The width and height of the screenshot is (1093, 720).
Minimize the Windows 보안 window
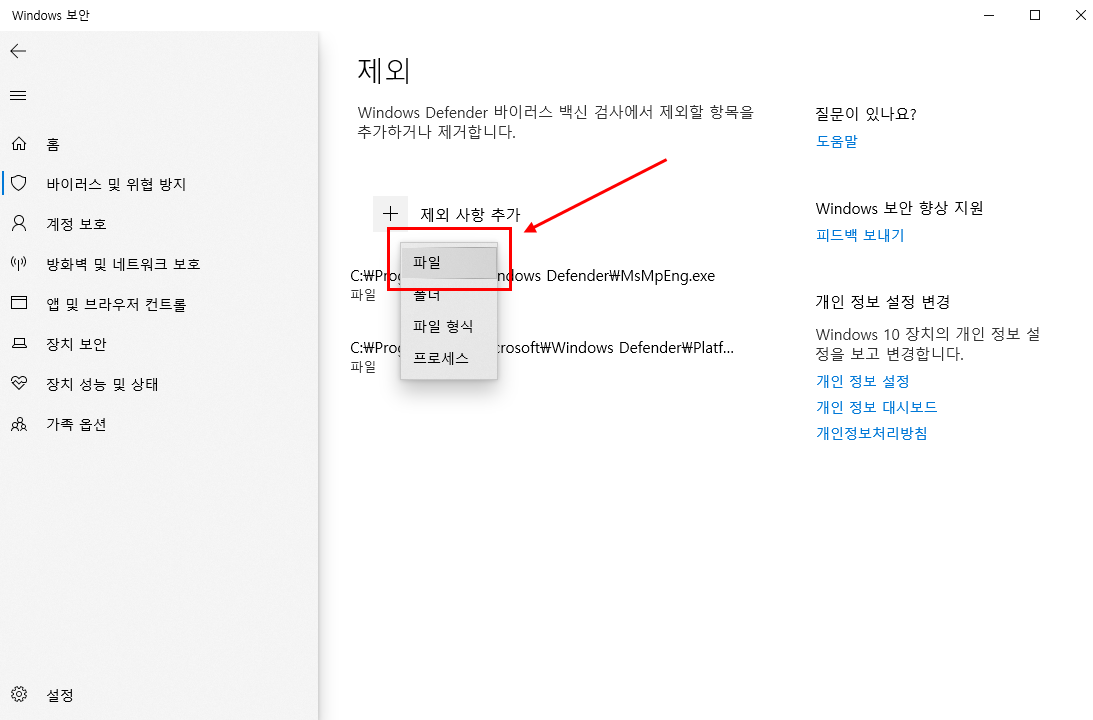click(988, 15)
